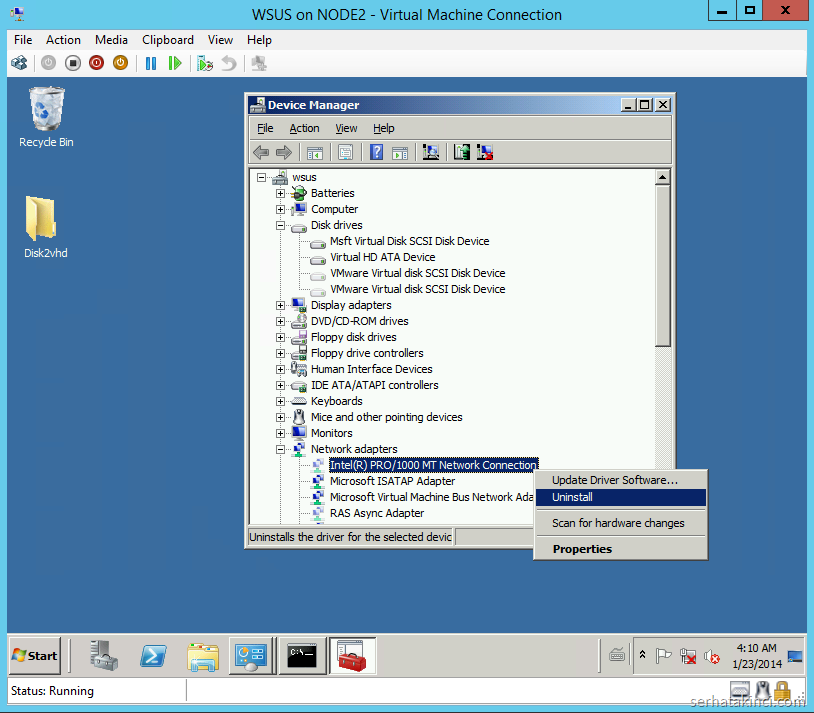Select the Disk2vhd folder on desktop
814x713 pixels.
coord(46,227)
